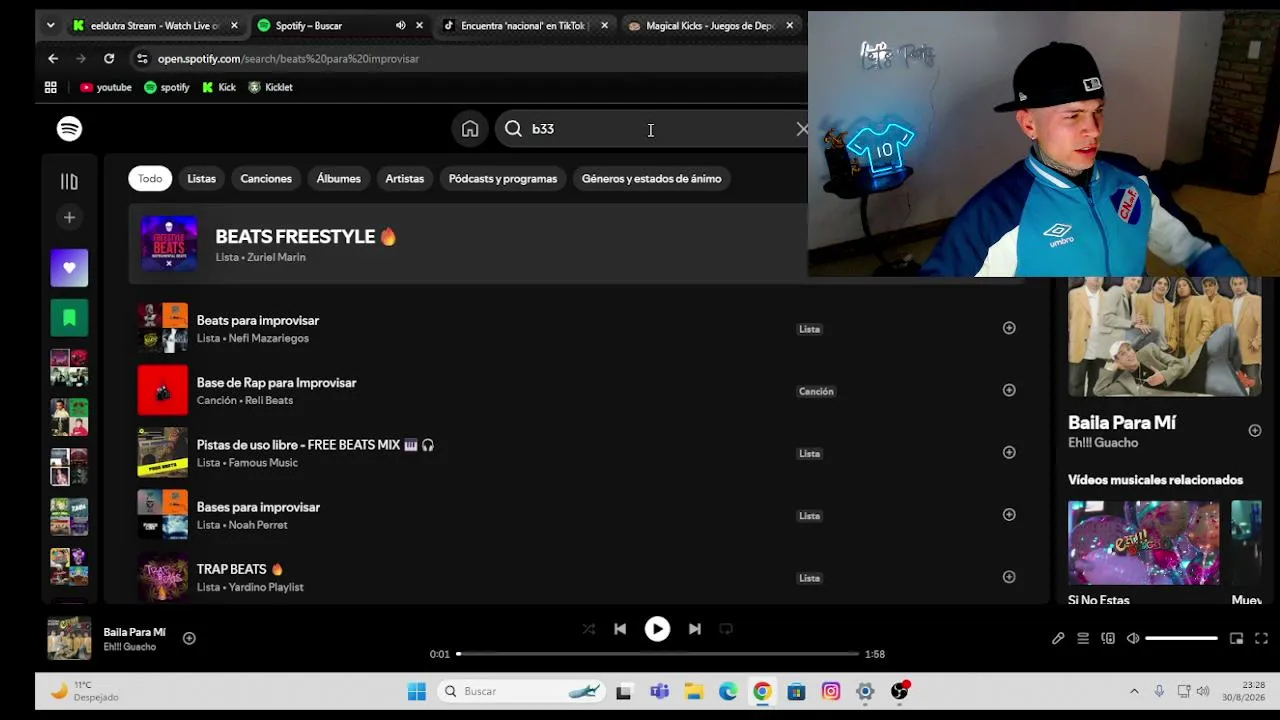1280x720 pixels.
Task: Select the Todo filter chip
Action: pyautogui.click(x=150, y=179)
